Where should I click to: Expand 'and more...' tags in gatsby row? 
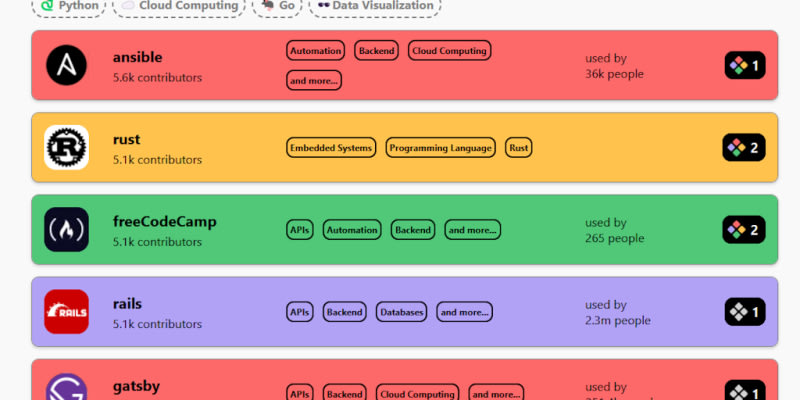tap(496, 393)
